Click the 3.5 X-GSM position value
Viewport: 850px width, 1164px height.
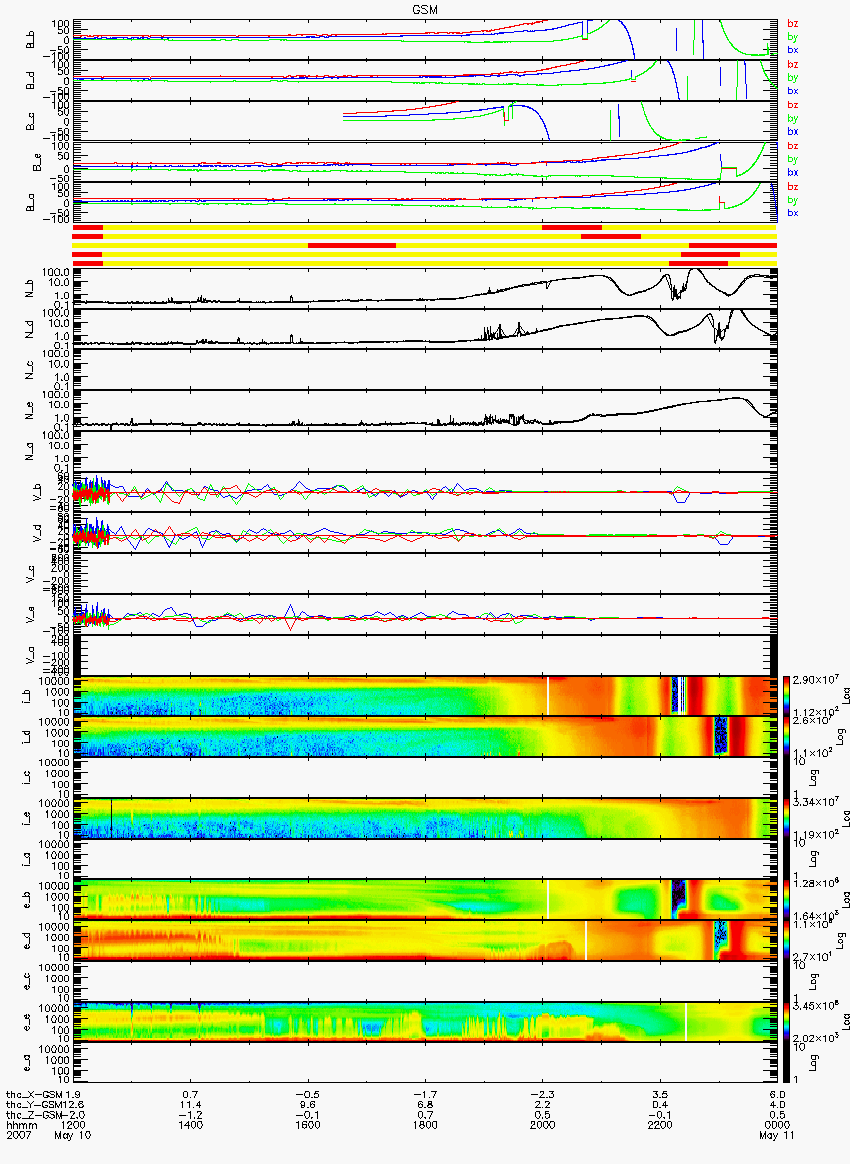(x=660, y=1094)
